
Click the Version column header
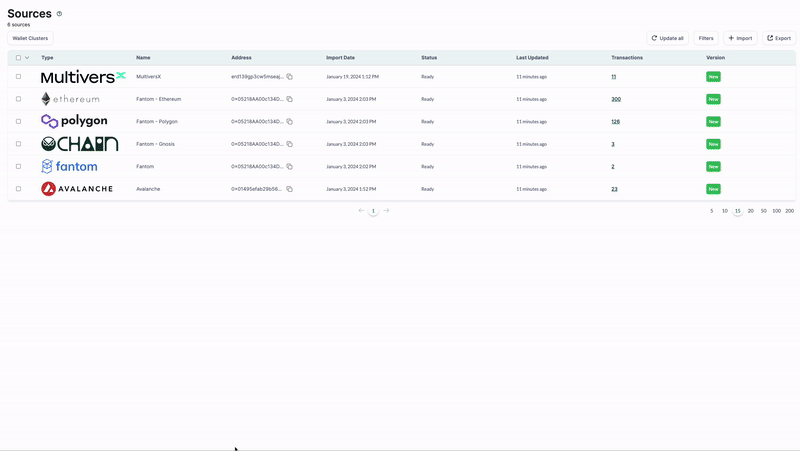[x=715, y=58]
